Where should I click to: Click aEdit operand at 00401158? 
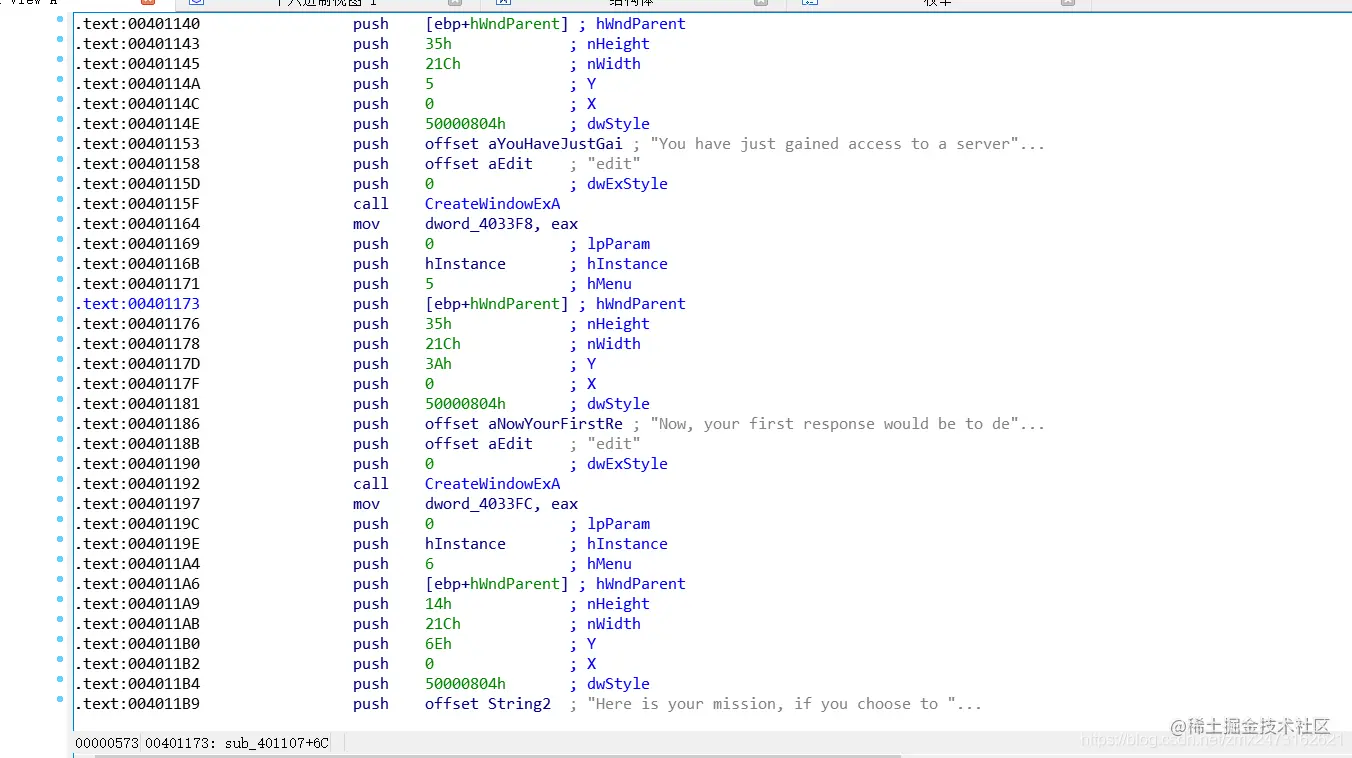tap(510, 164)
